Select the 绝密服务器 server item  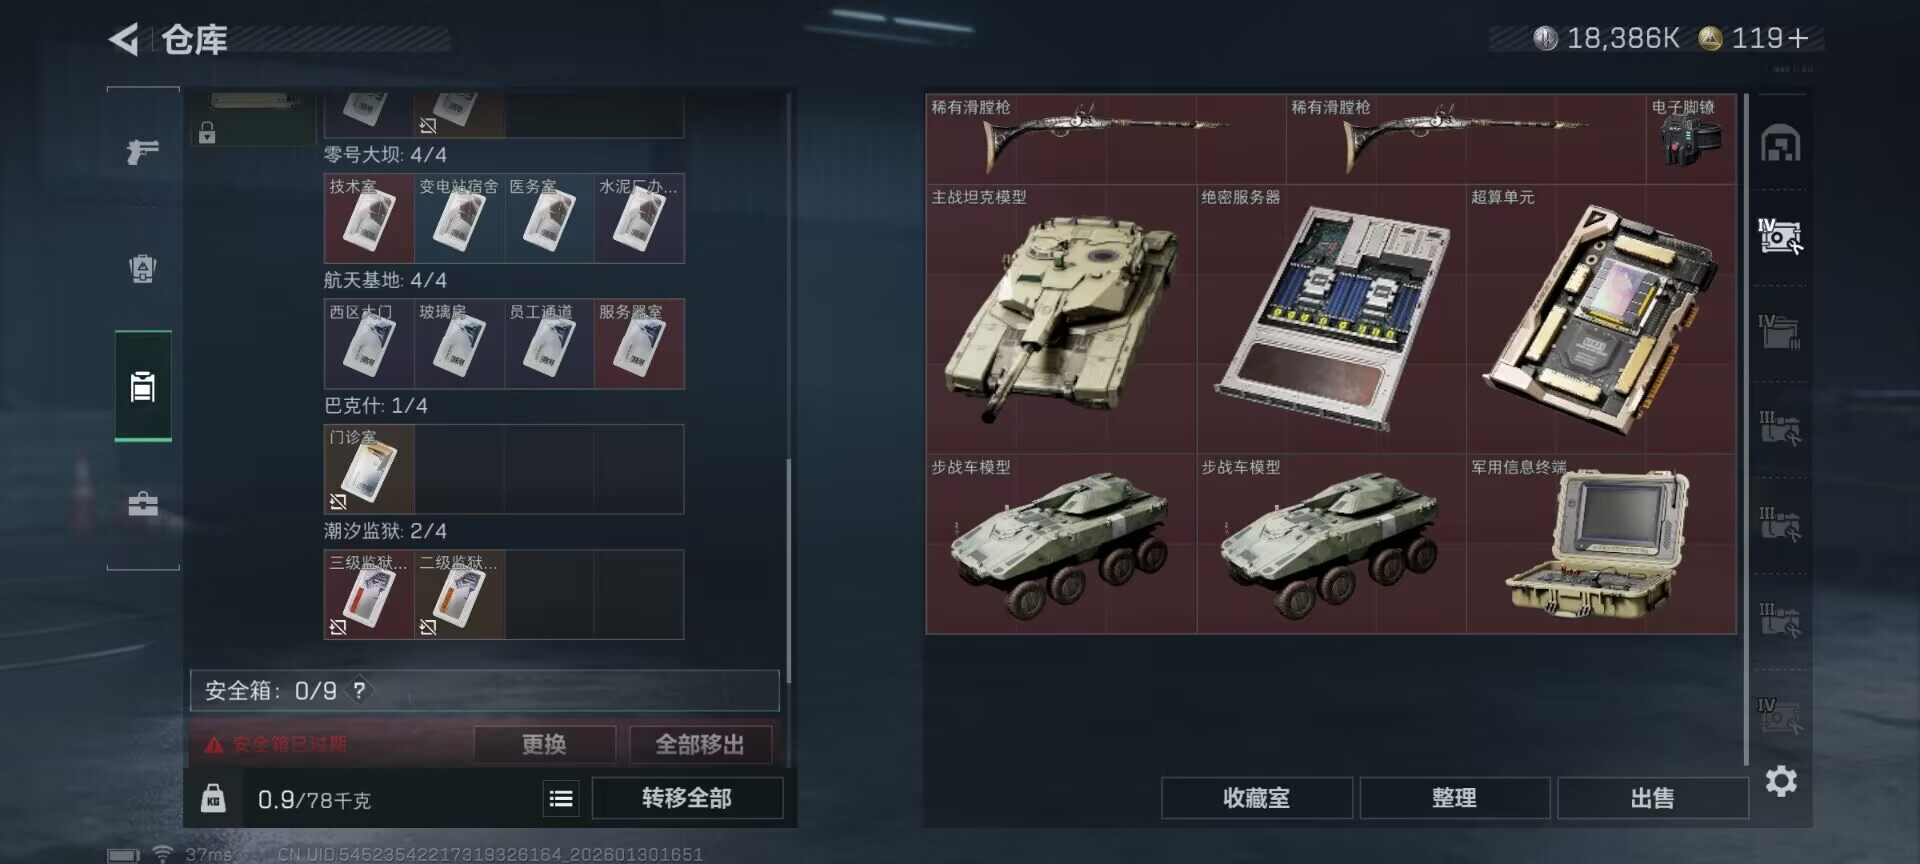(1331, 319)
